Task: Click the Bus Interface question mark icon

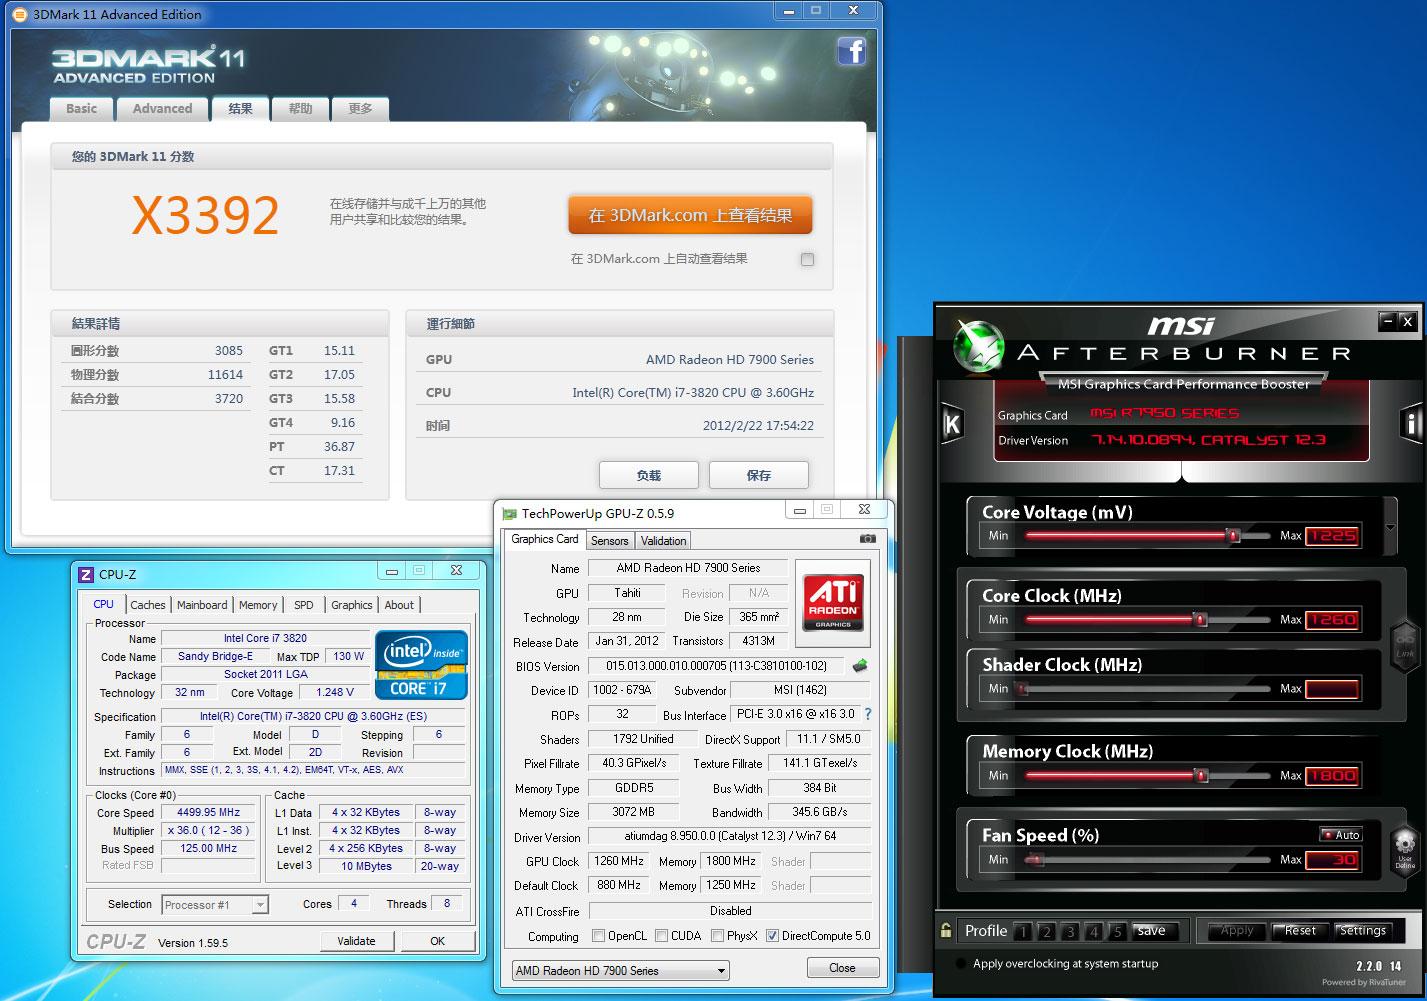Action: click(x=867, y=715)
